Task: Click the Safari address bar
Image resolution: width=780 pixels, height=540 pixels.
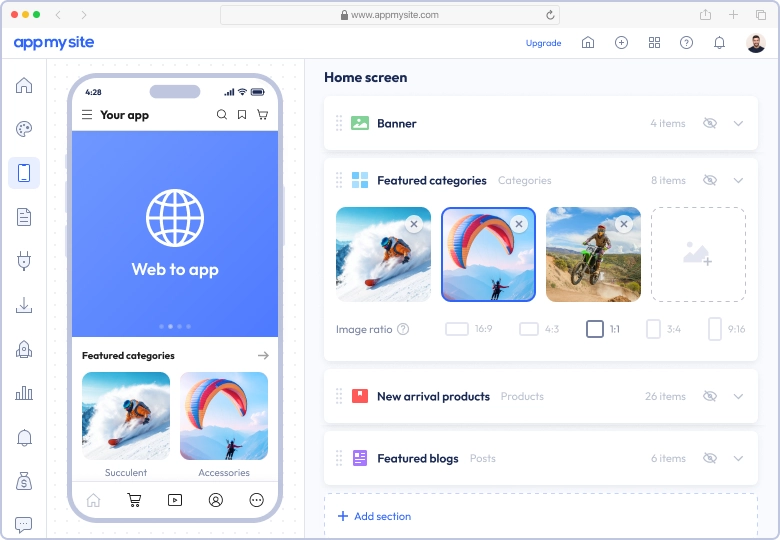Action: (390, 15)
